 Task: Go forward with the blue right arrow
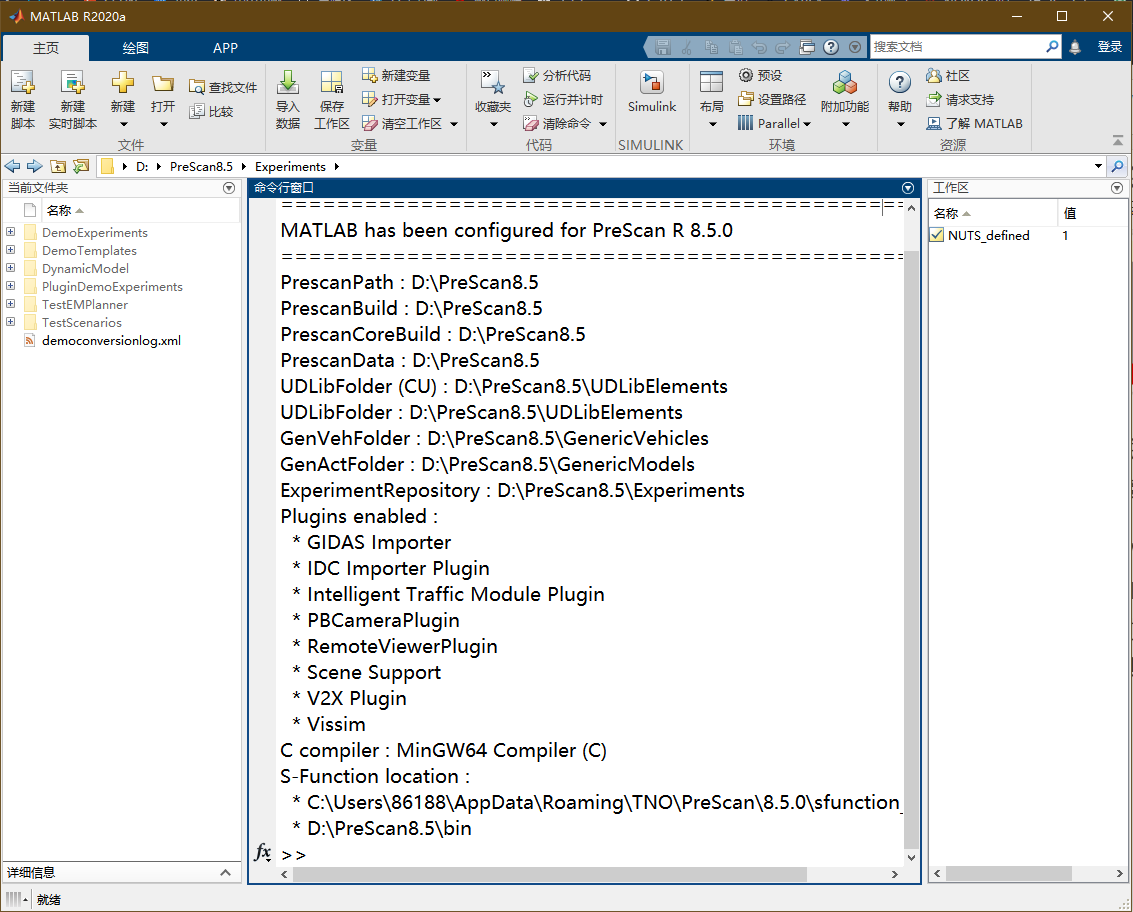(x=35, y=166)
